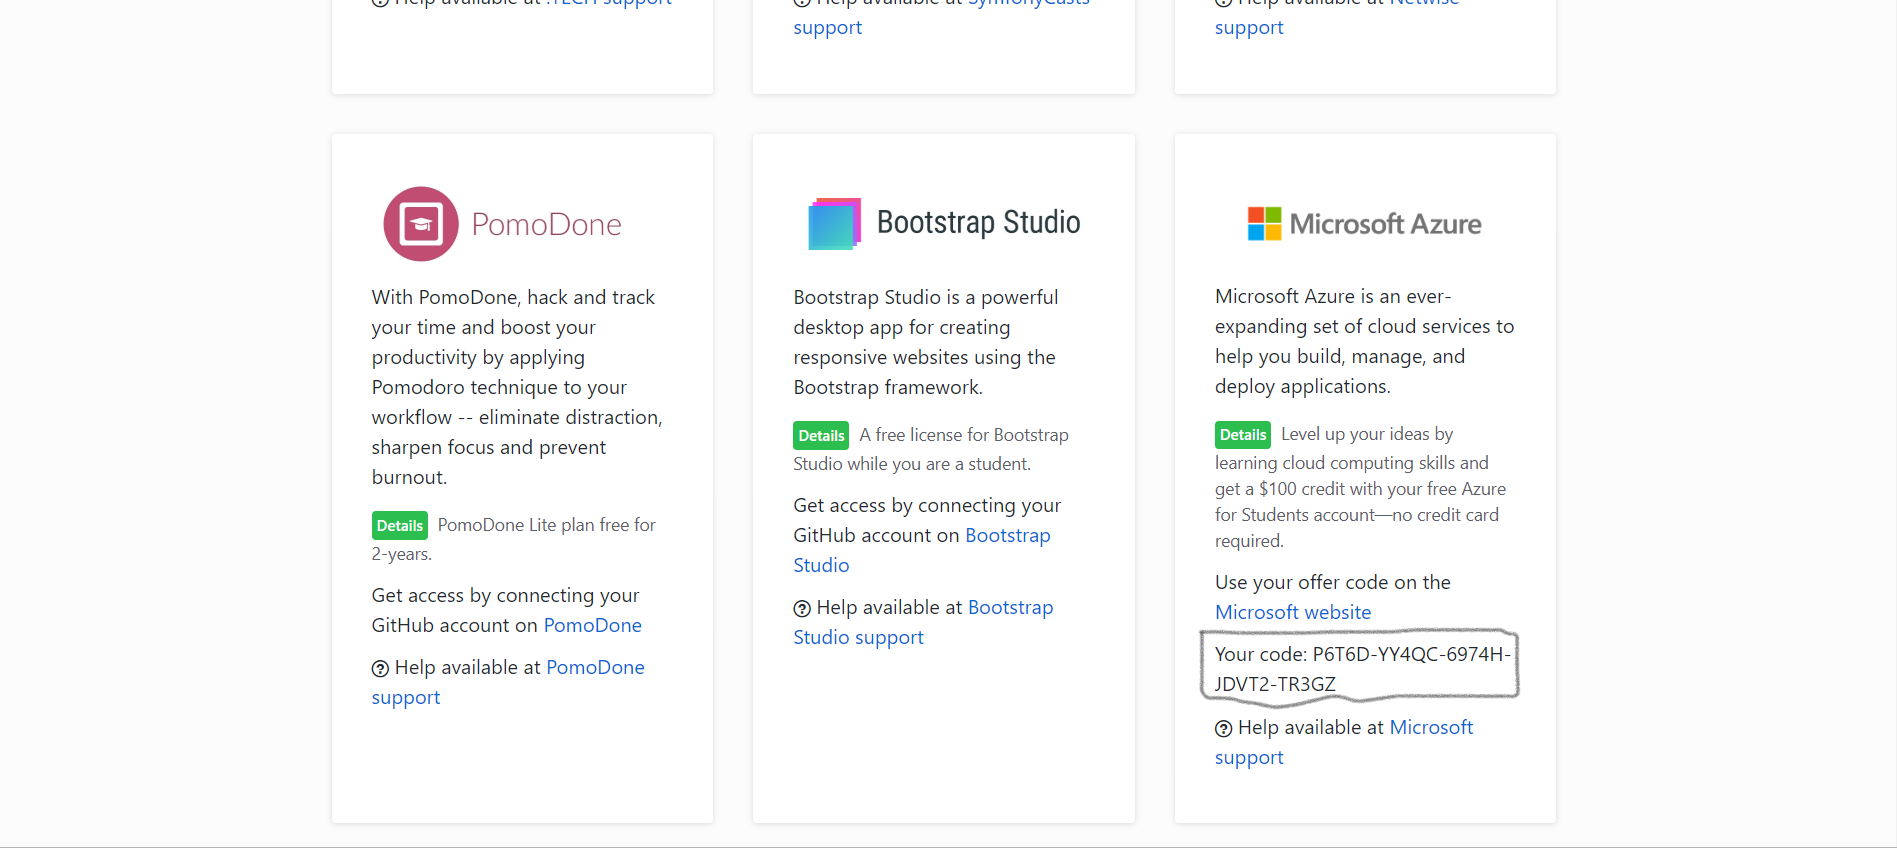Click Details badge in Bootstrap Studio card
The width and height of the screenshot is (1897, 850).
[821, 436]
